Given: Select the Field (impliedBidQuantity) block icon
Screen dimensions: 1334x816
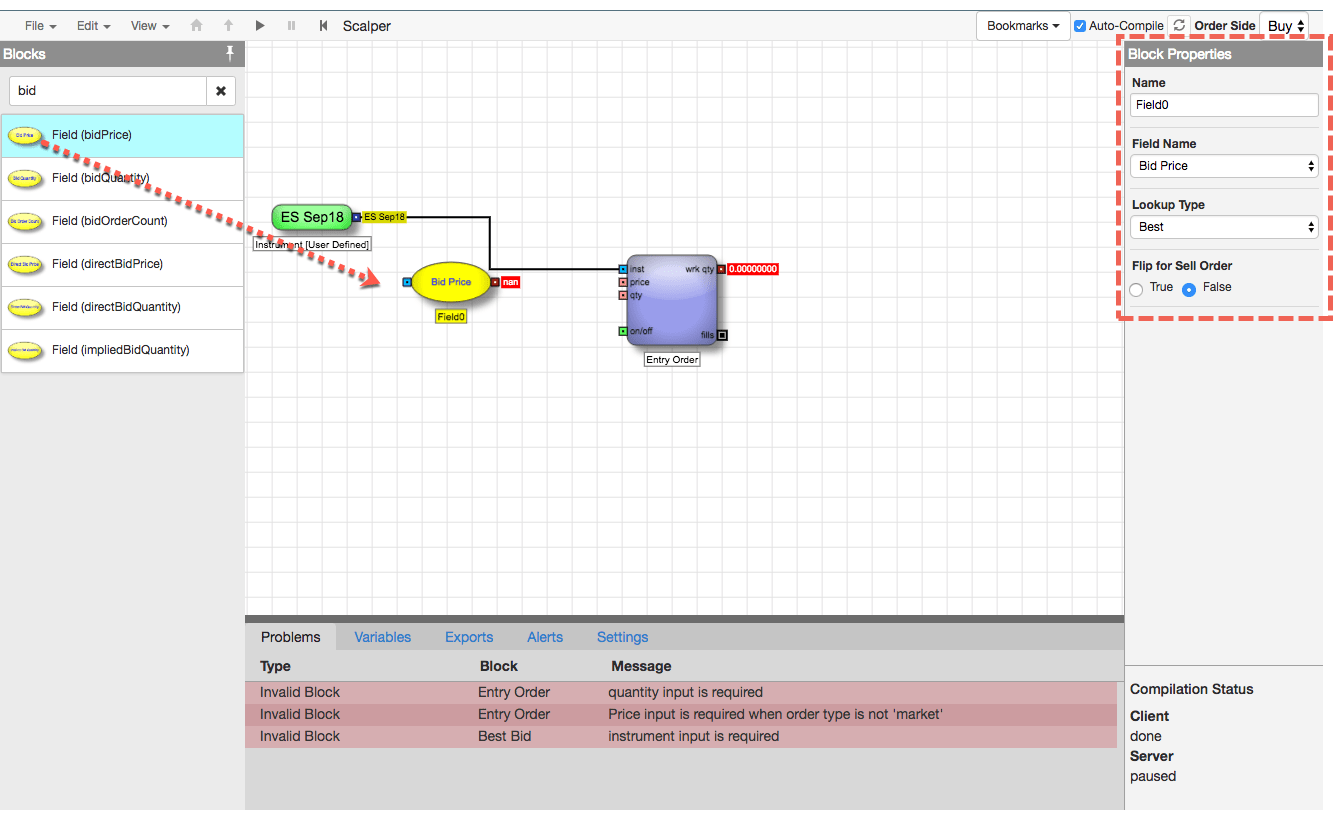Looking at the screenshot, I should tap(25, 350).
